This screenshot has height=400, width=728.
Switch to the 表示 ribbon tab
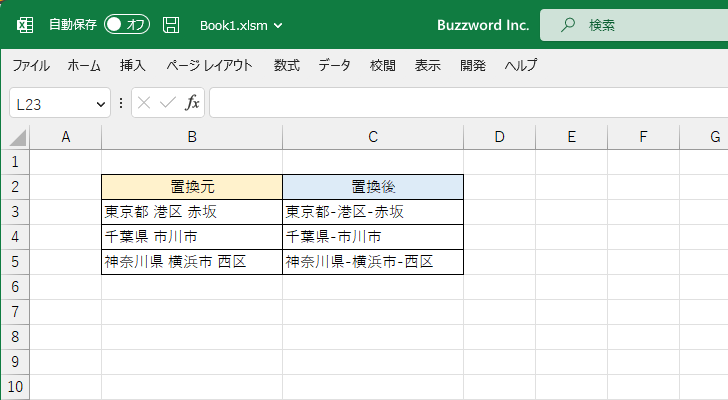click(x=428, y=65)
